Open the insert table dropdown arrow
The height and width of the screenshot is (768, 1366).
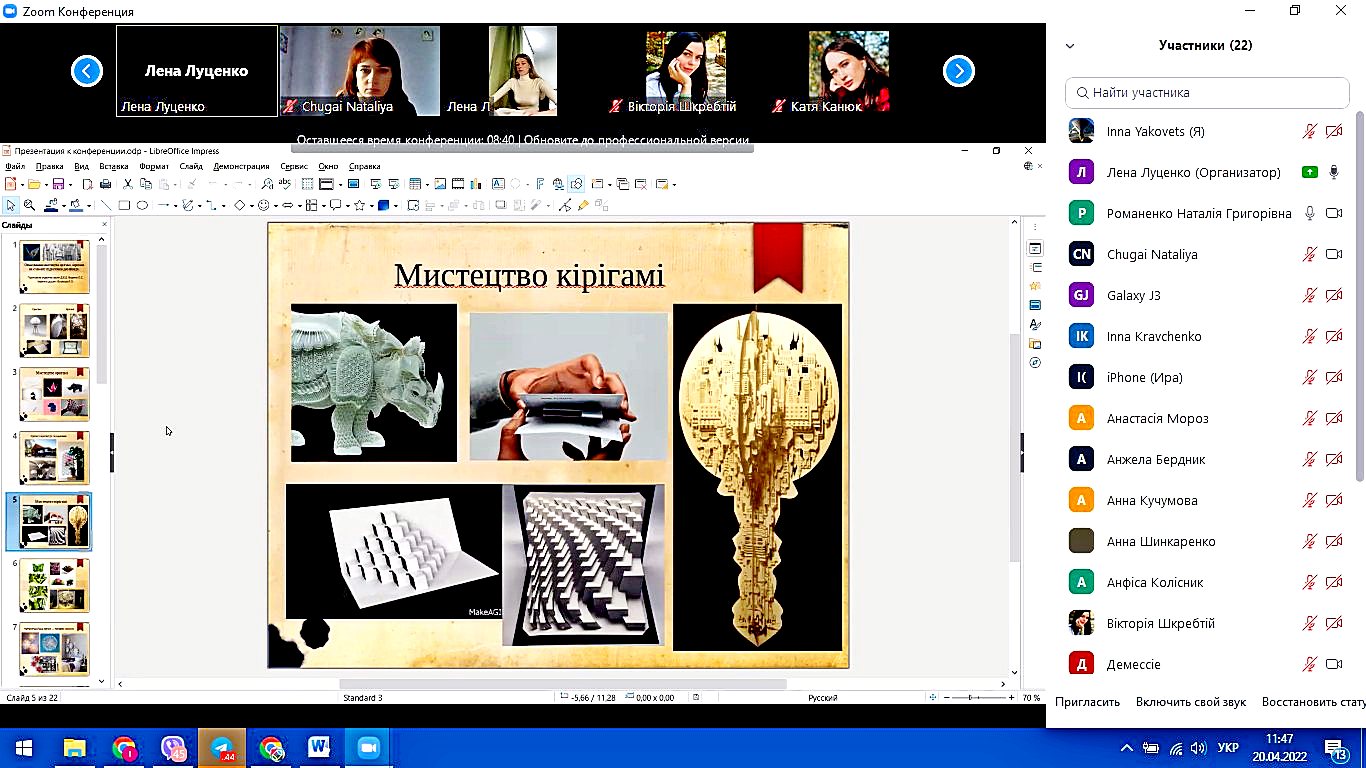point(427,185)
